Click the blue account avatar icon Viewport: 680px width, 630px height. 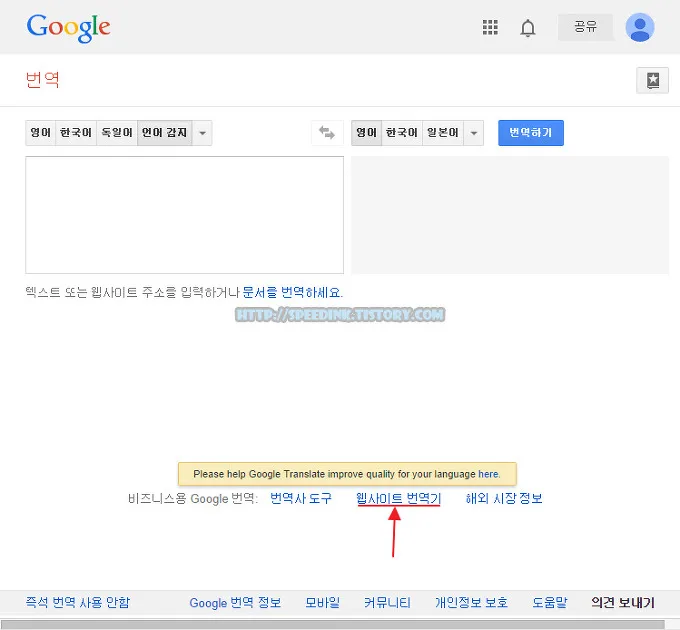pos(640,27)
